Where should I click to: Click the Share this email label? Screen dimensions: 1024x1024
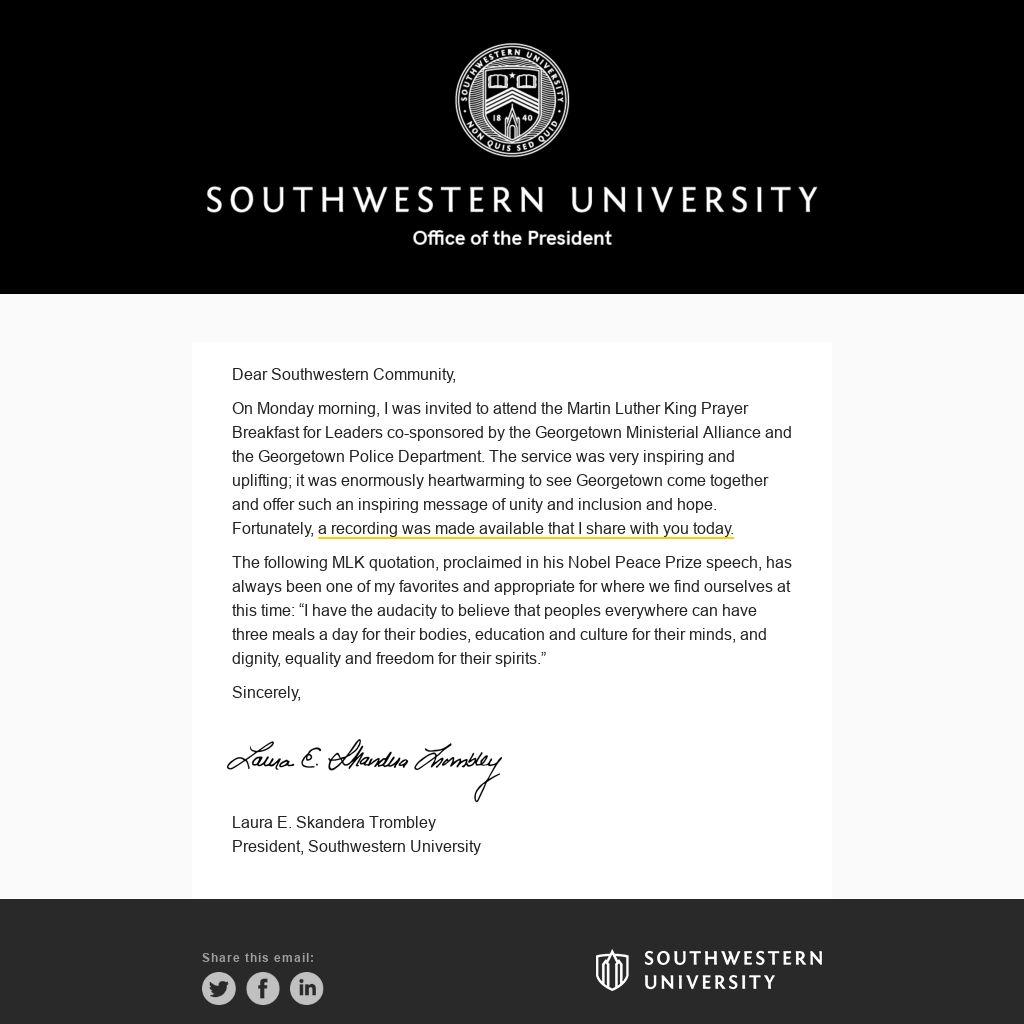point(258,957)
